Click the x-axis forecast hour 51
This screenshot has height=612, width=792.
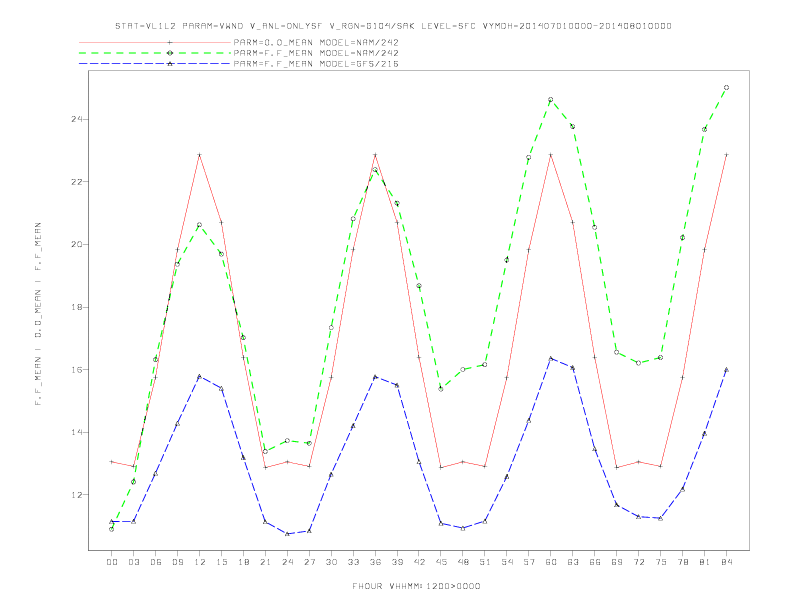tap(485, 562)
